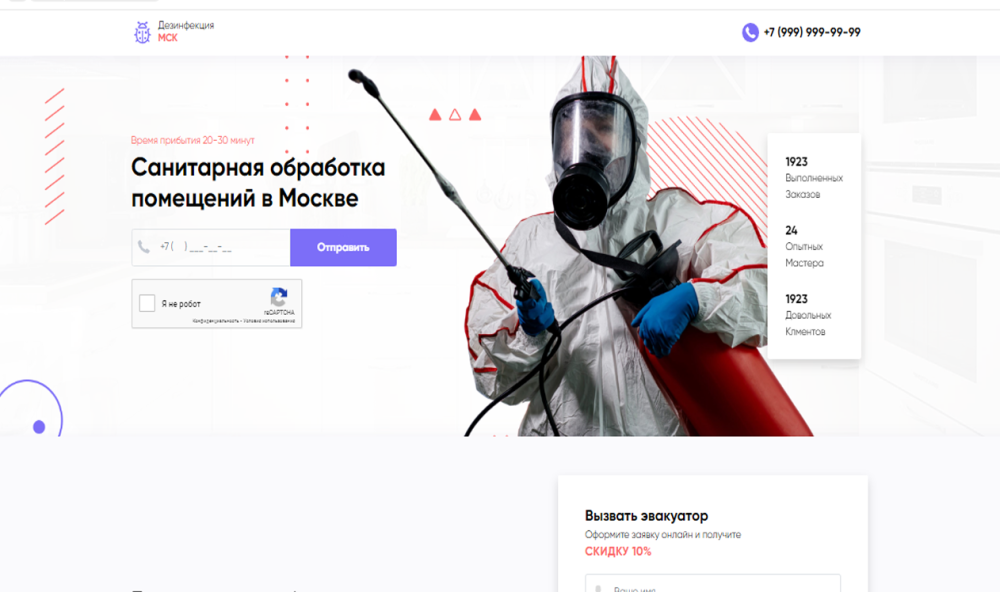Click the person icon in the Ваше имя field
The height and width of the screenshot is (592, 1000).
click(598, 589)
